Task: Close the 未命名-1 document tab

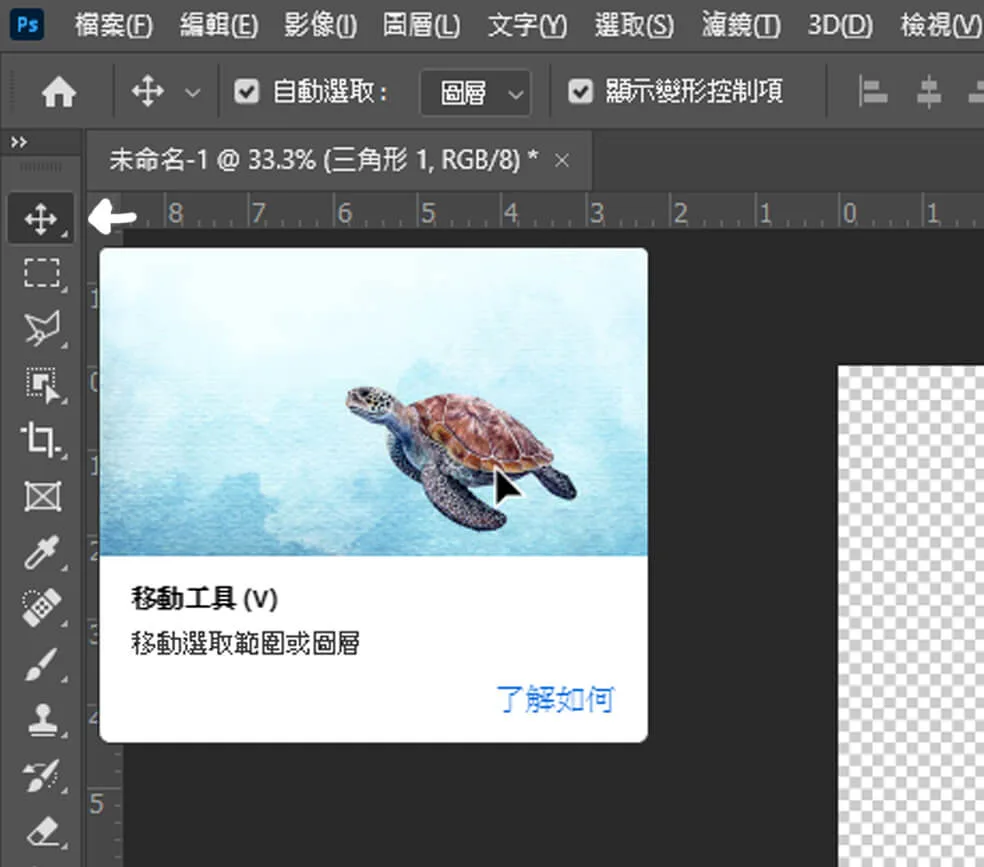Action: click(x=562, y=161)
